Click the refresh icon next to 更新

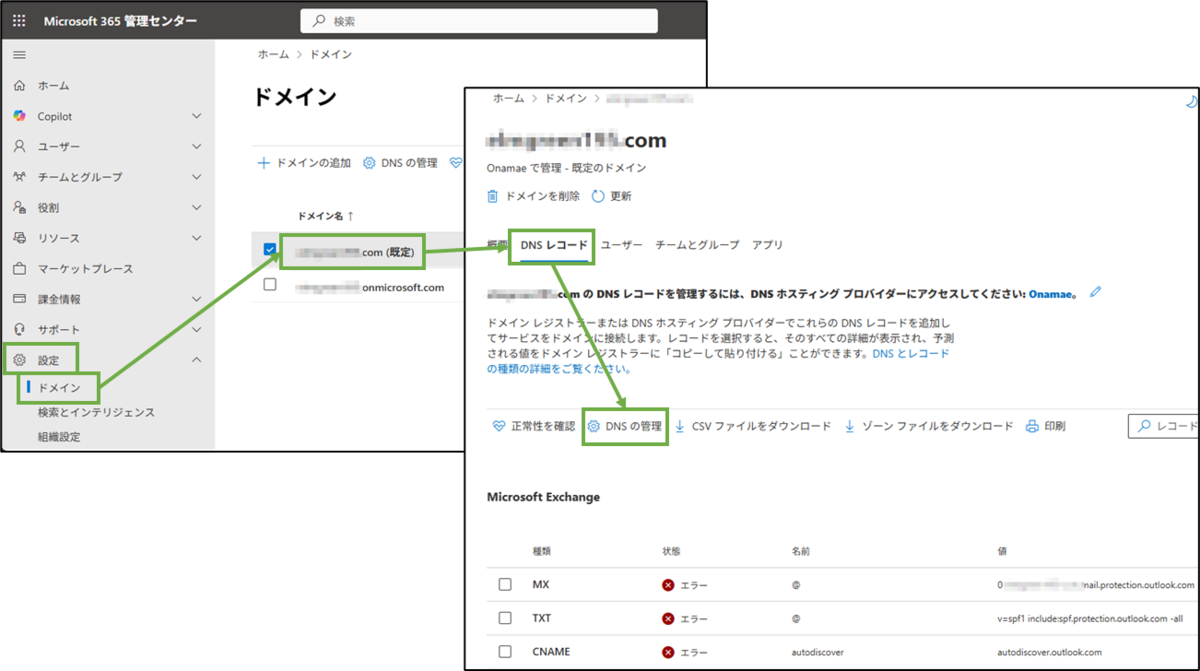598,196
